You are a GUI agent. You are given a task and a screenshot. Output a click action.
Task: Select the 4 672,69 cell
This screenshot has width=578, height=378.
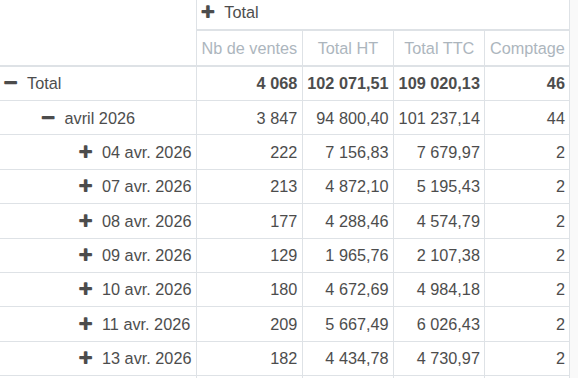pyautogui.click(x=348, y=289)
